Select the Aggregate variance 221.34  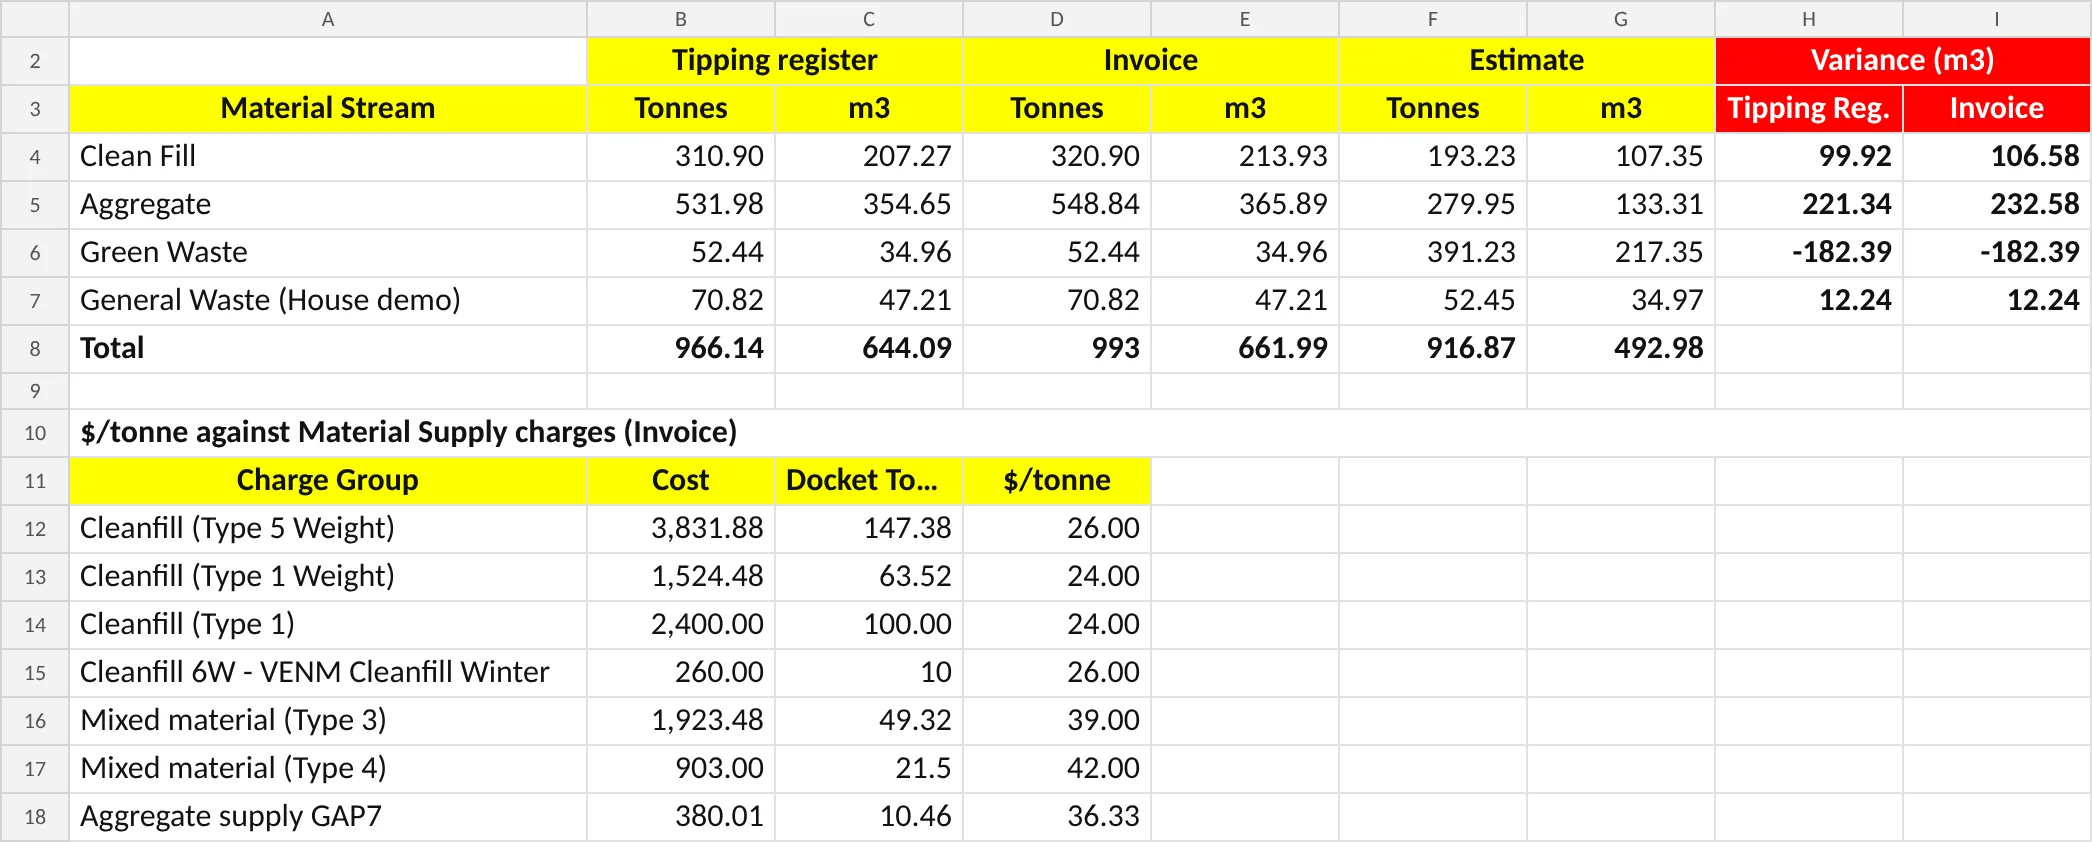1808,204
